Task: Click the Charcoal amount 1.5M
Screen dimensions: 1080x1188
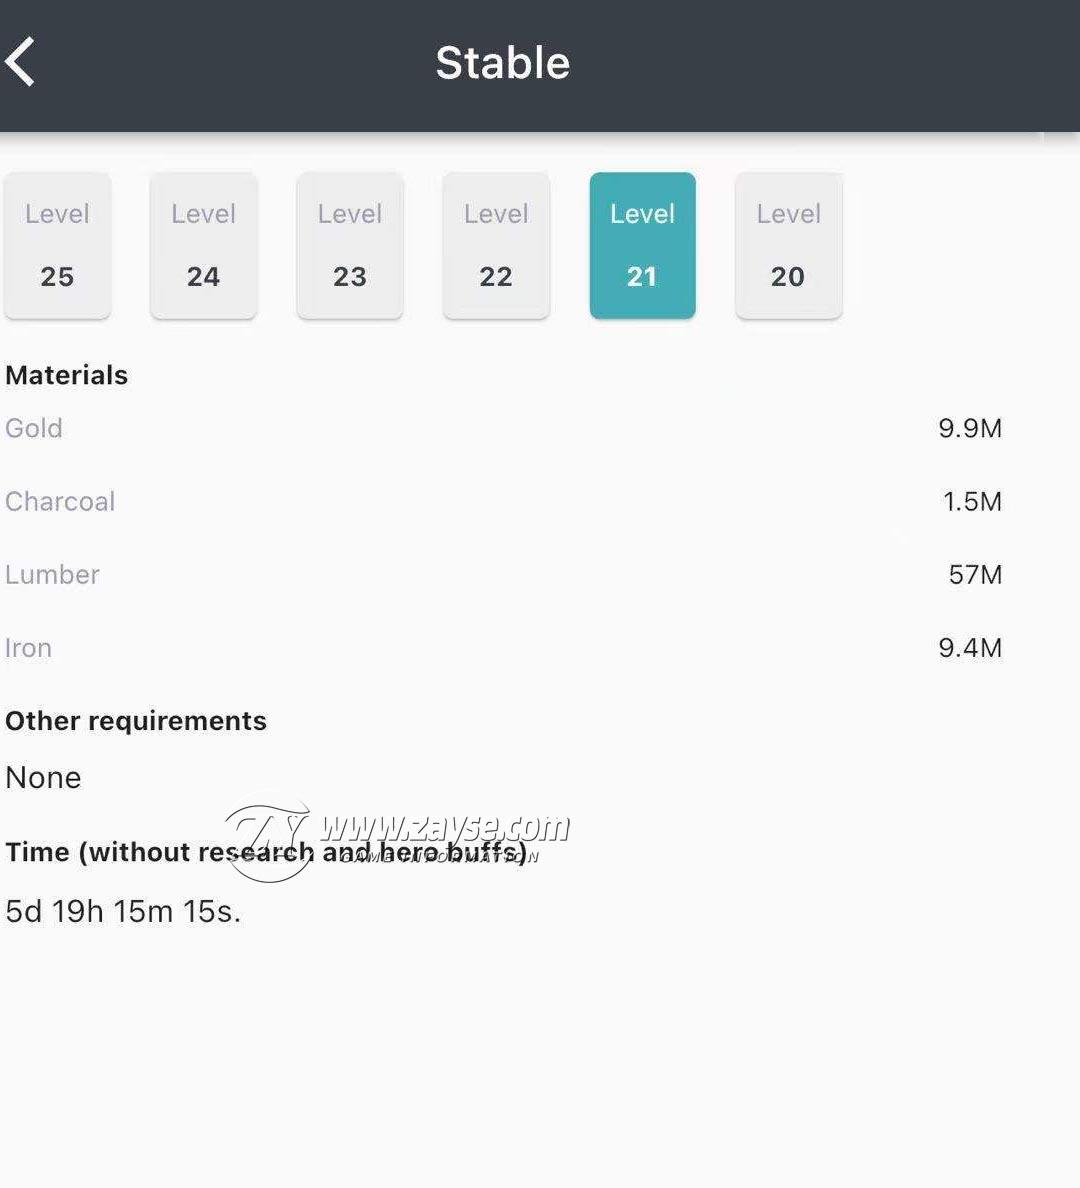Action: 972,502
